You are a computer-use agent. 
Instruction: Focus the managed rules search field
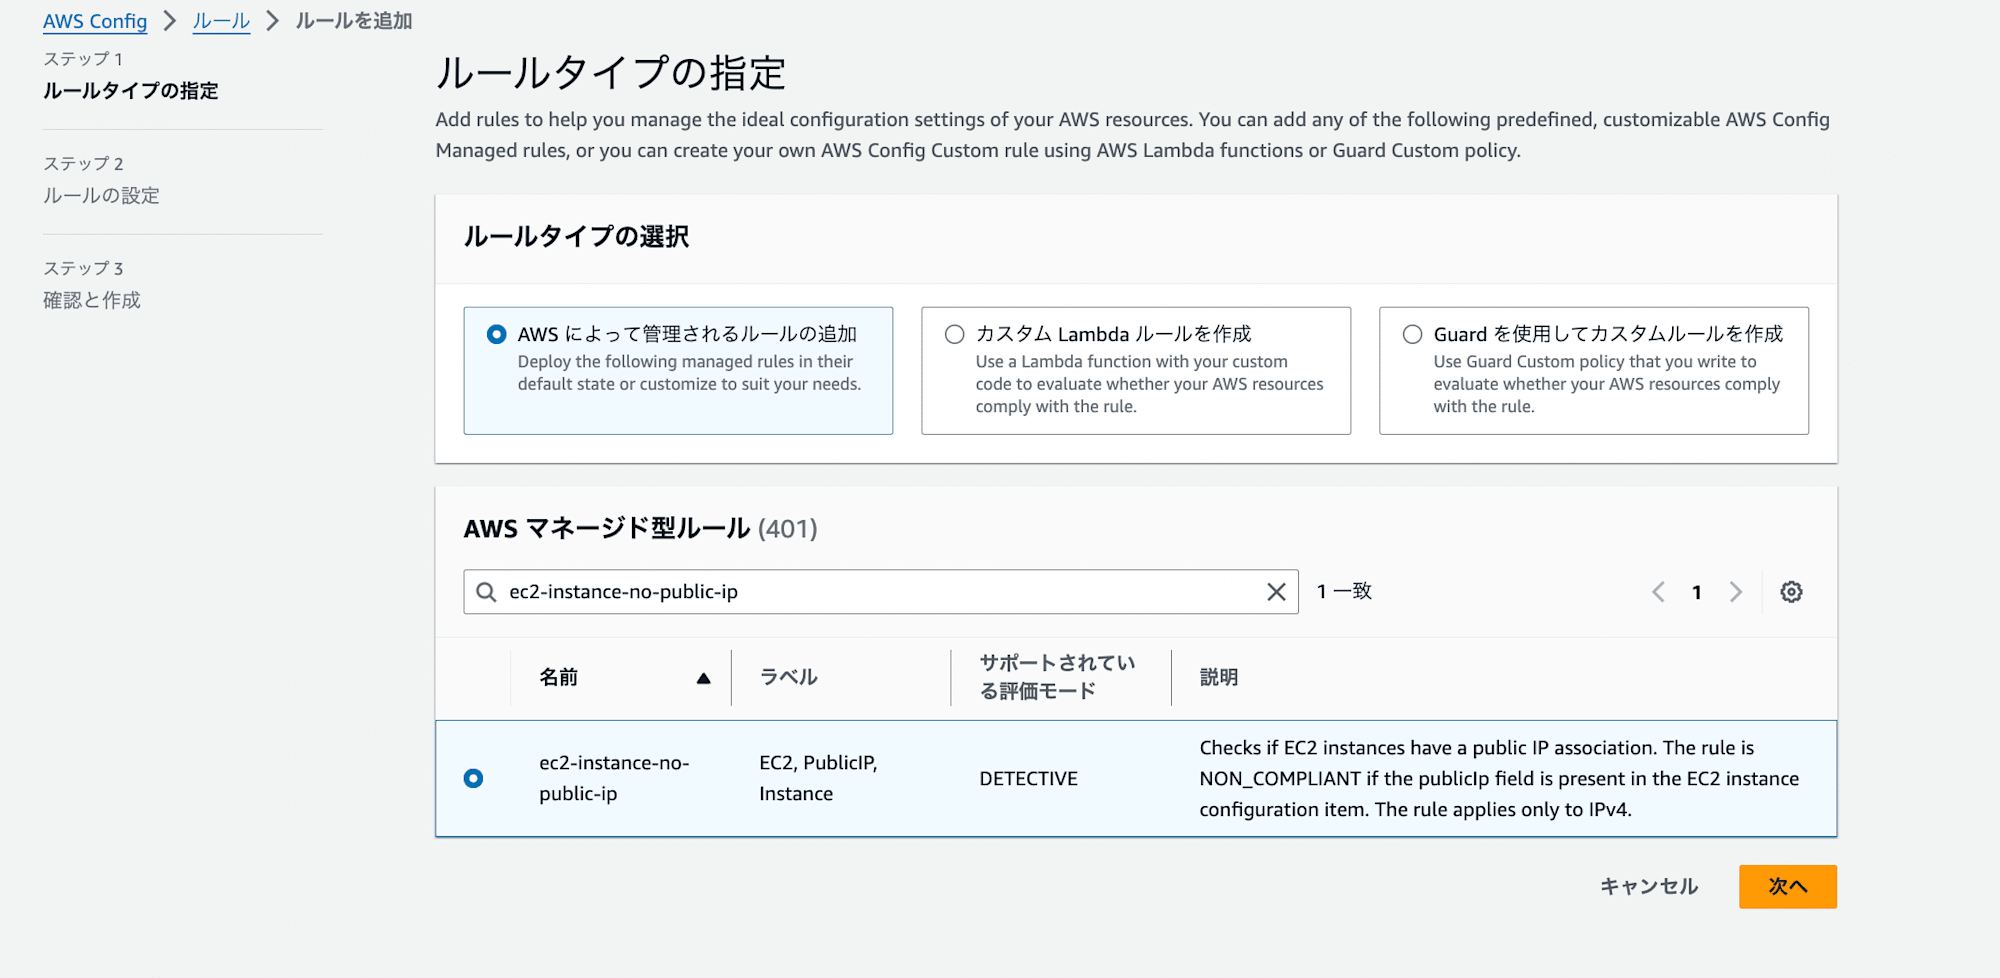coord(881,592)
